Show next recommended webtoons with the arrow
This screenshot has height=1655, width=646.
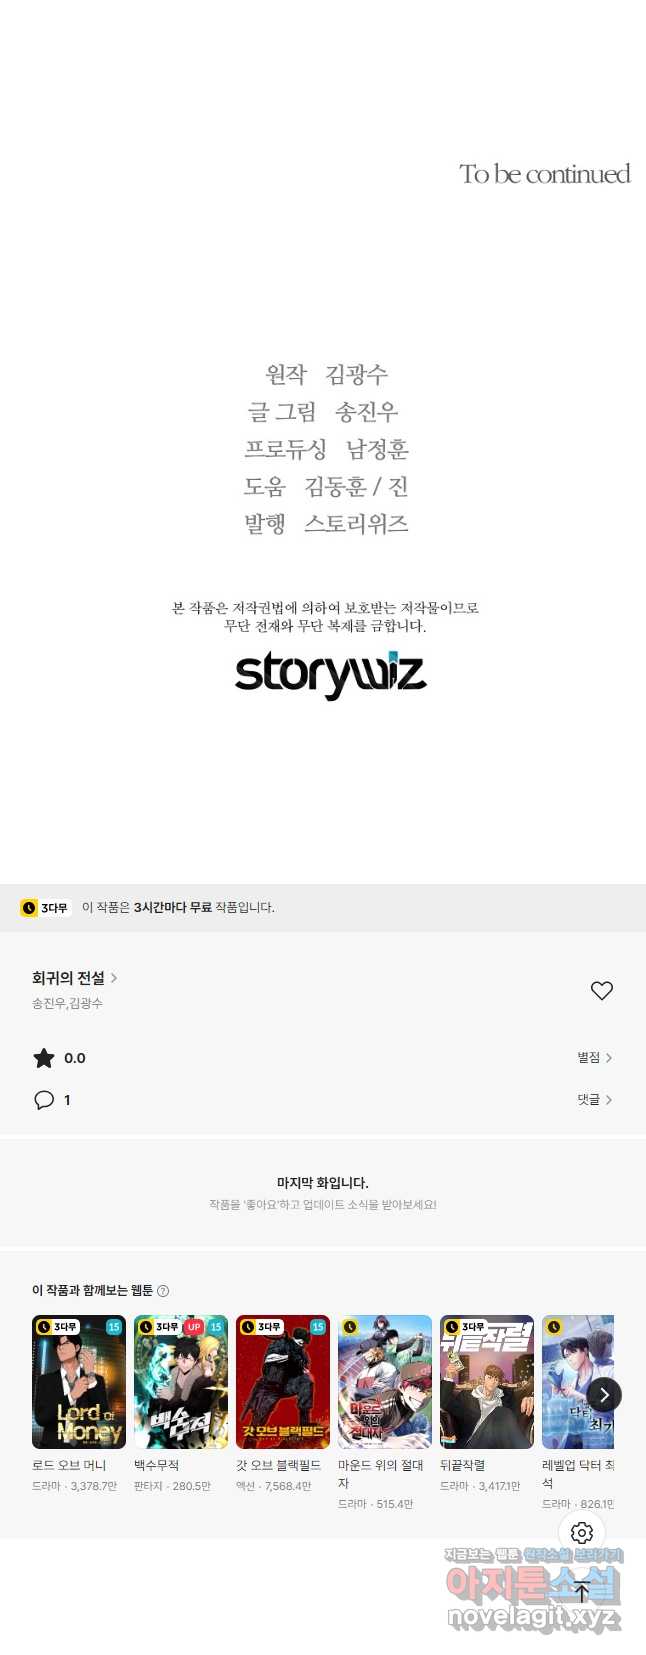[x=604, y=1395]
